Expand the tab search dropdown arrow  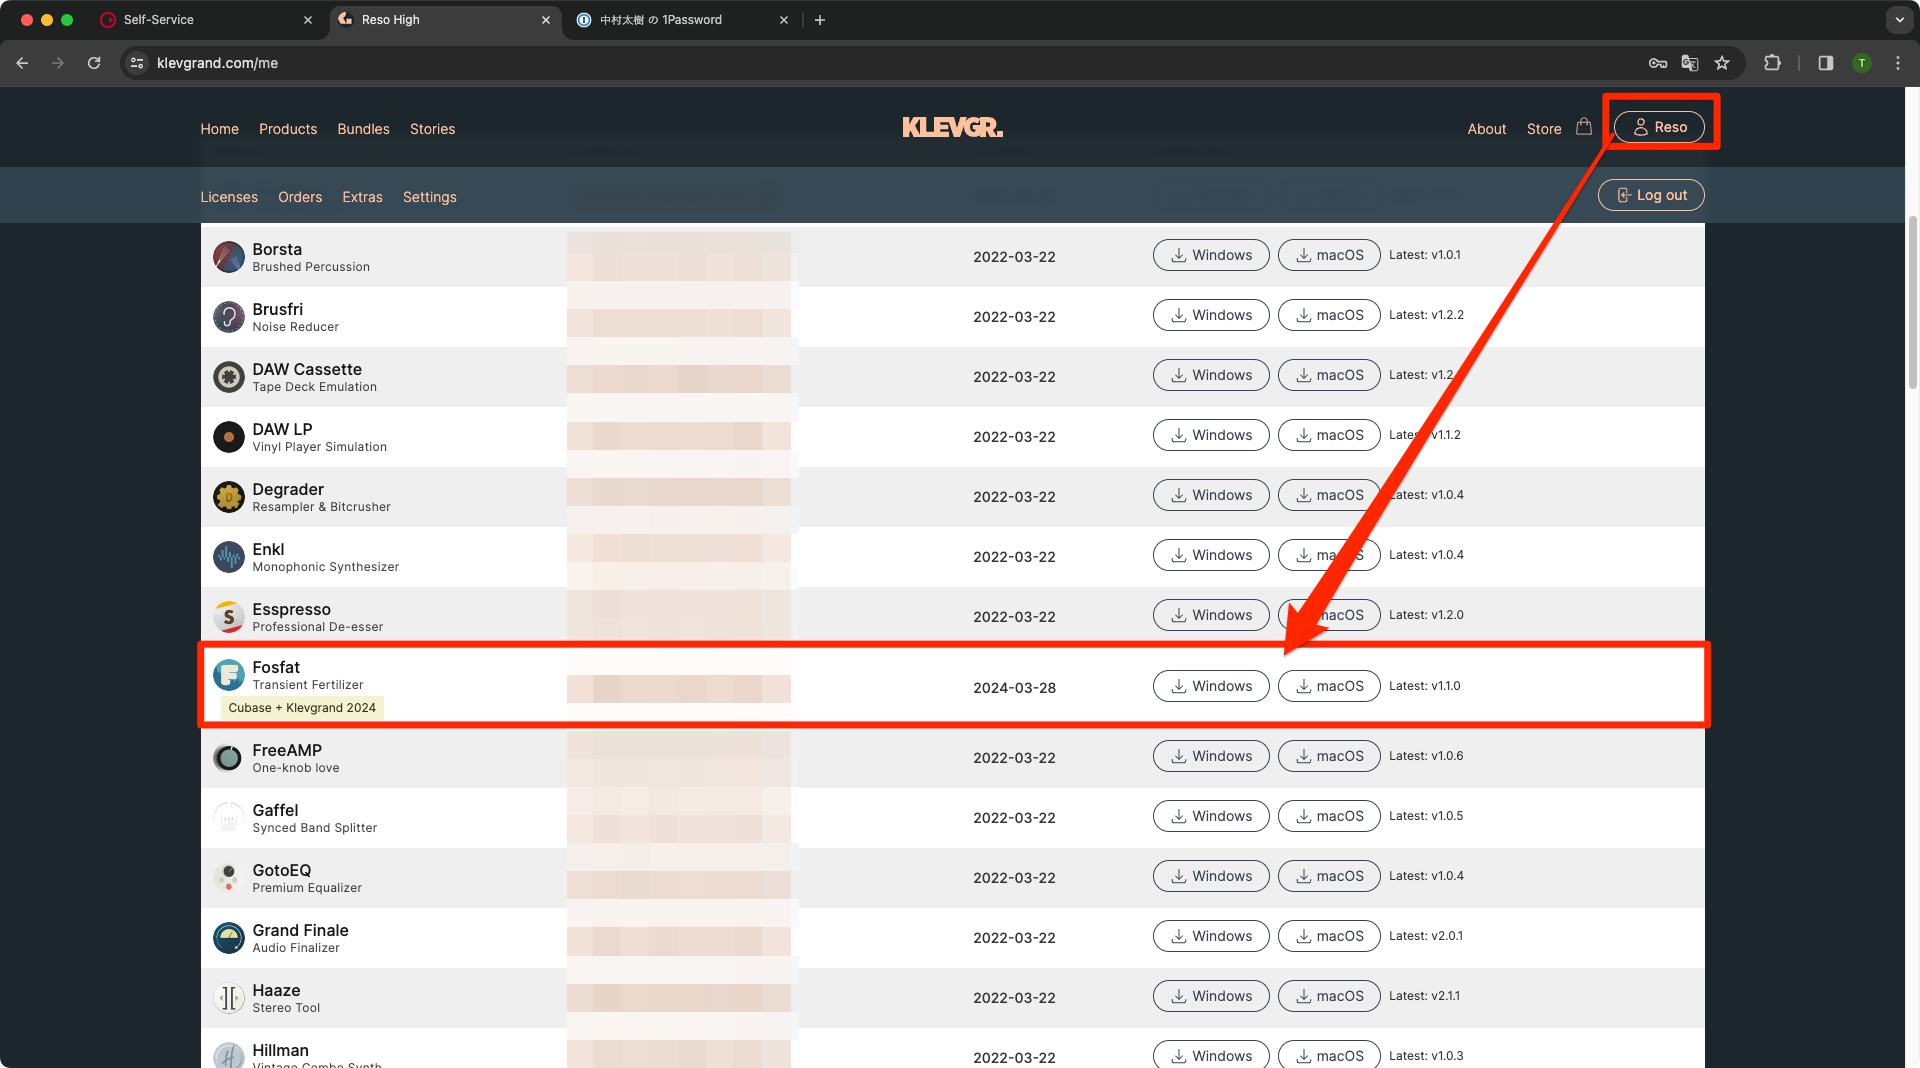1899,20
